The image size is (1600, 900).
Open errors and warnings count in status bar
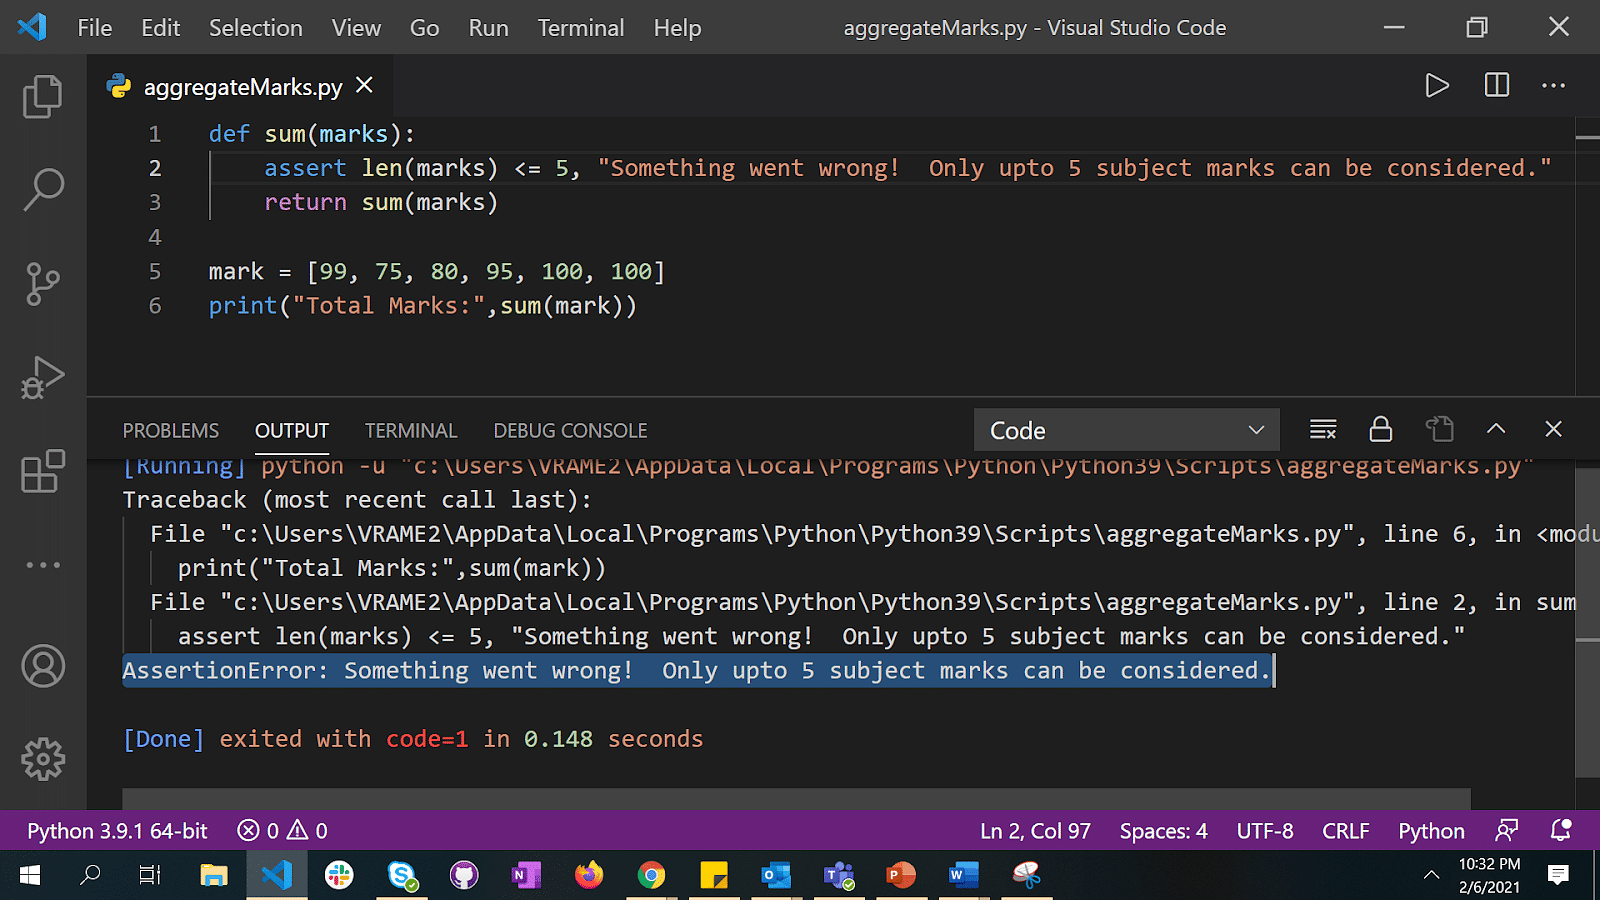tap(282, 831)
